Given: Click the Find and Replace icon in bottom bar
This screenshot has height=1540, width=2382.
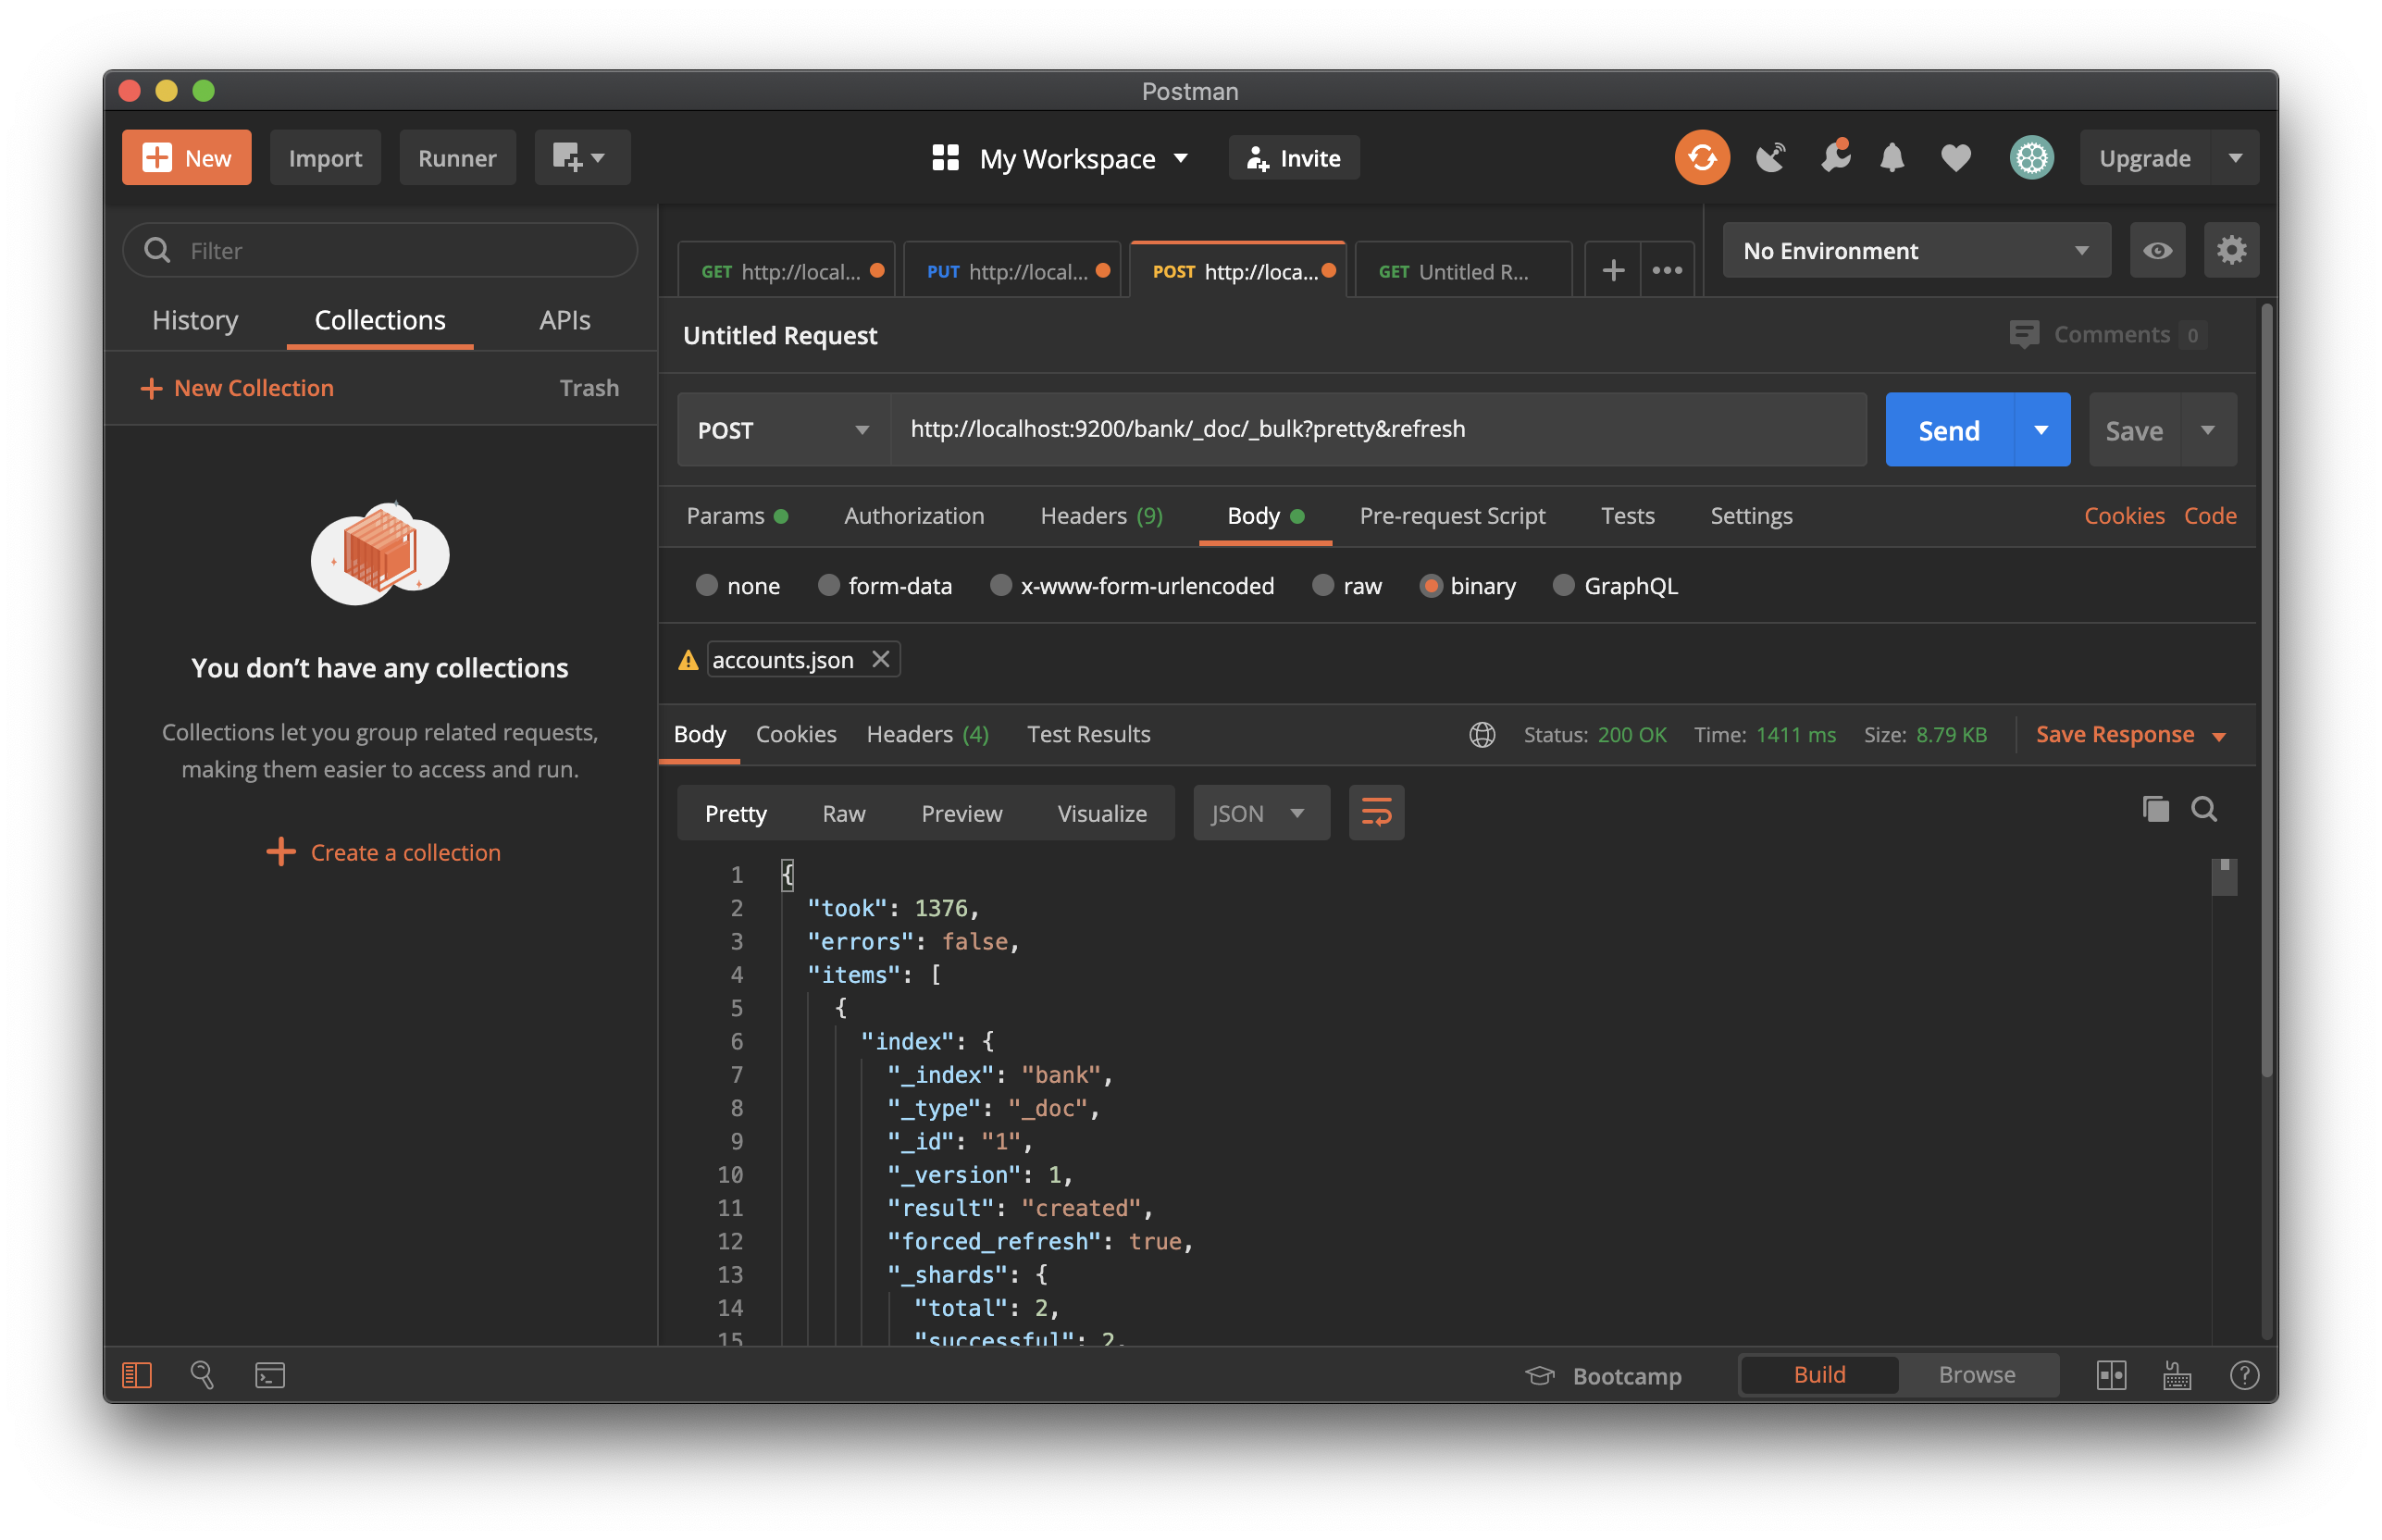Looking at the screenshot, I should click(x=202, y=1375).
